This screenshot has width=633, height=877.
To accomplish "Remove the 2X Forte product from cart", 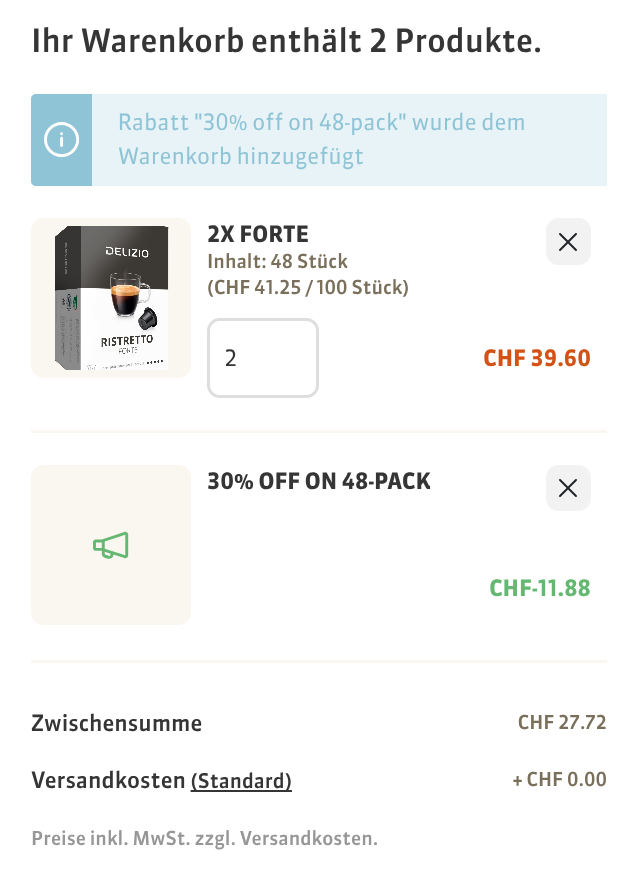I will [x=568, y=242].
